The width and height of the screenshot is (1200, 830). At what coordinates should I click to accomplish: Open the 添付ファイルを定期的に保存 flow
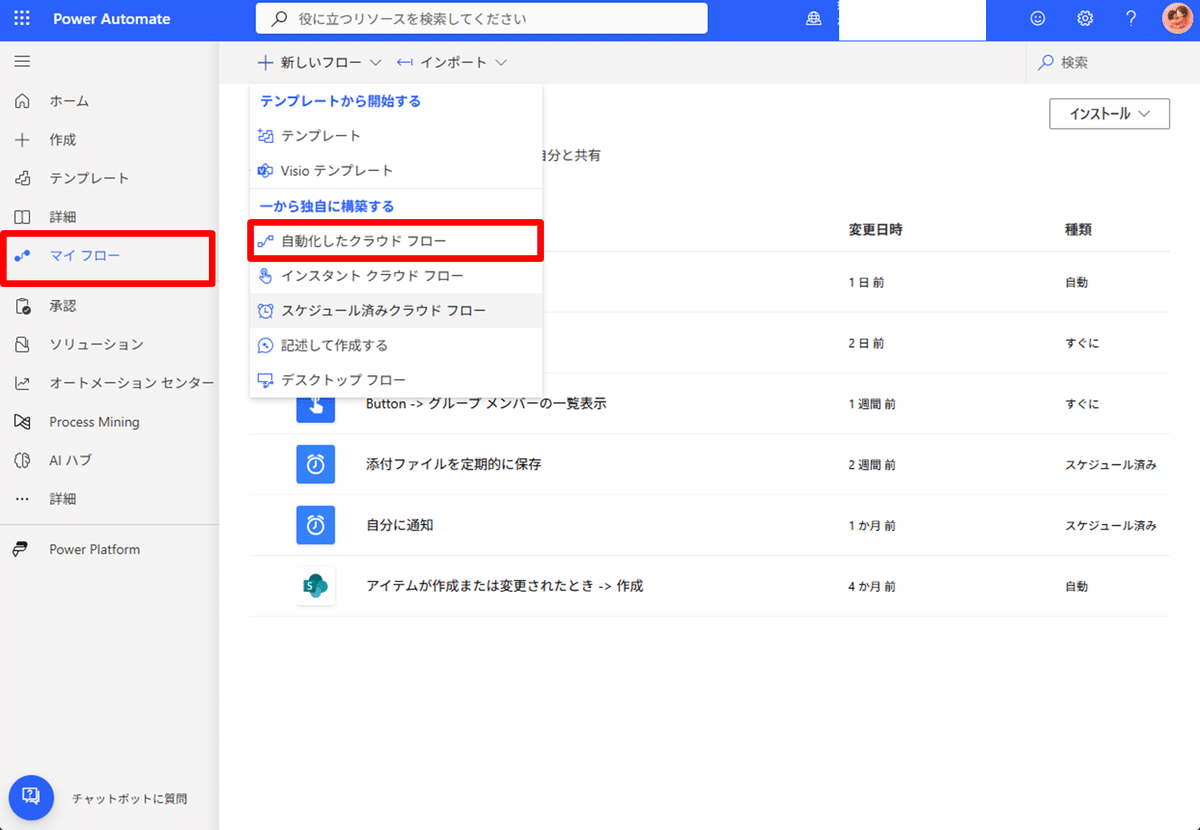[453, 464]
